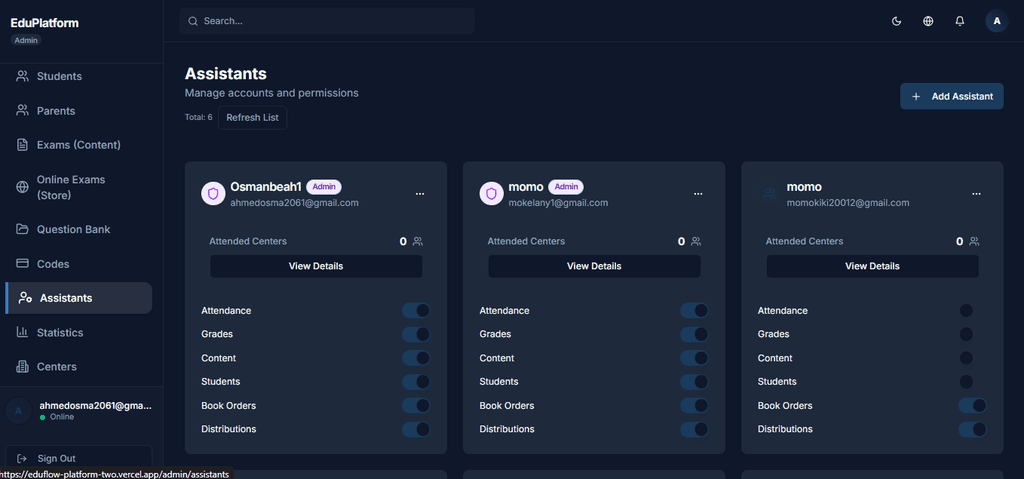Viewport: 1024px width, 479px height.
Task: Click shield avatar of momo admin card
Action: point(491,193)
